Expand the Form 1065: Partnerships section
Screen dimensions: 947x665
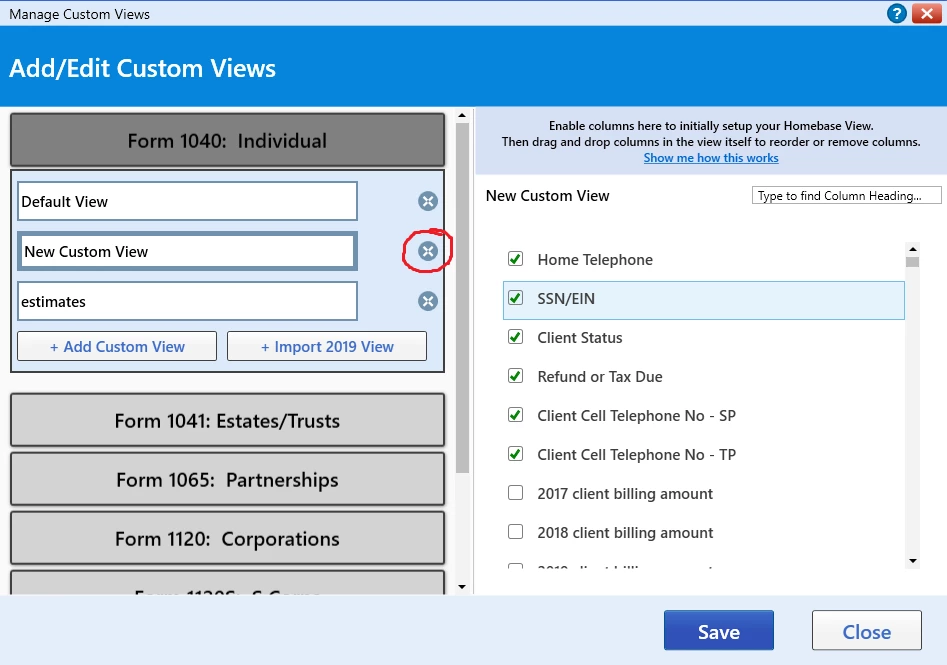click(x=227, y=480)
